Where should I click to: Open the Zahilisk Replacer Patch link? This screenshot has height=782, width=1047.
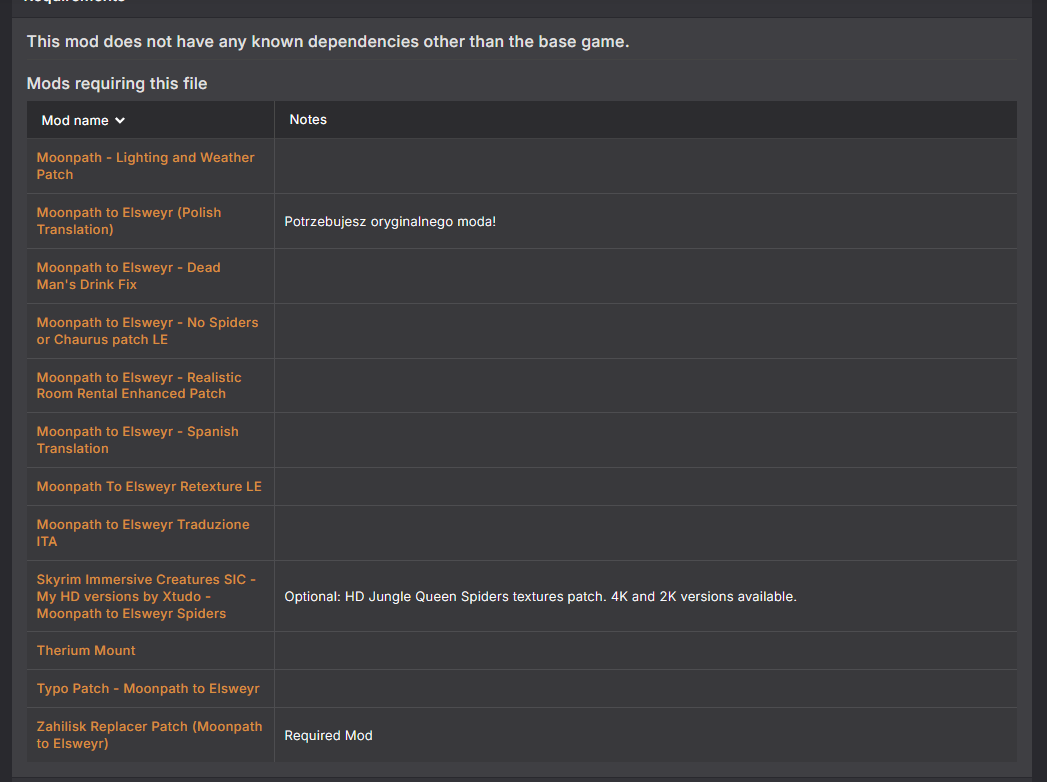click(150, 735)
